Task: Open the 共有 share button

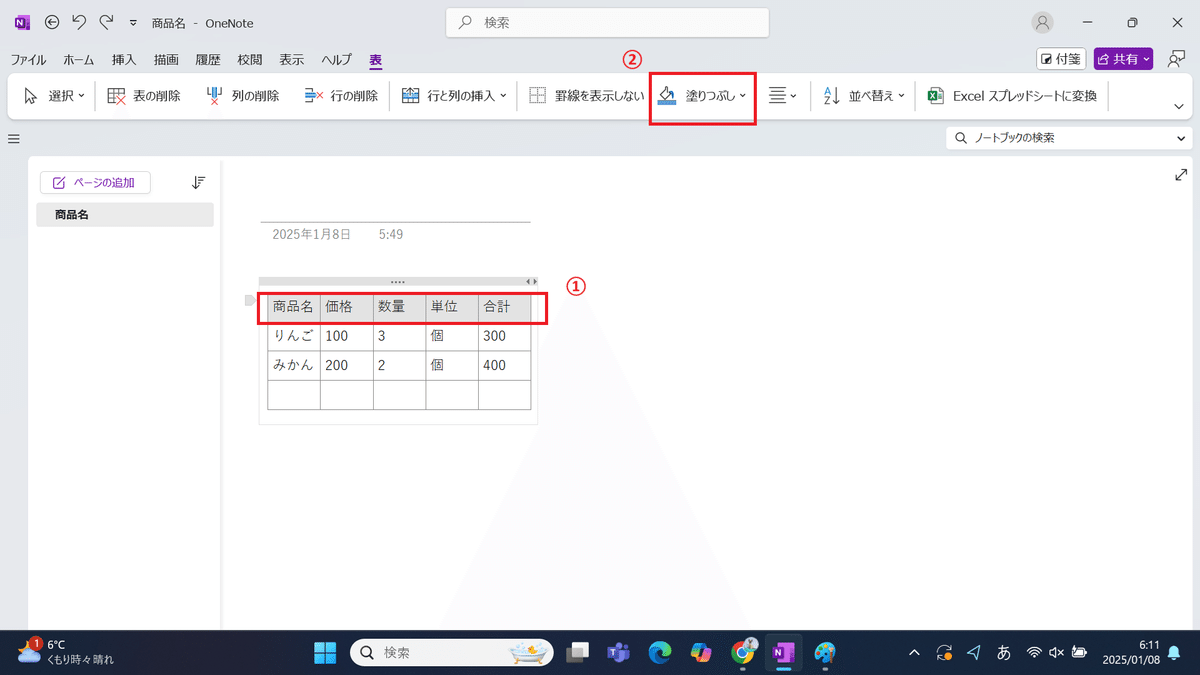Action: point(1125,59)
